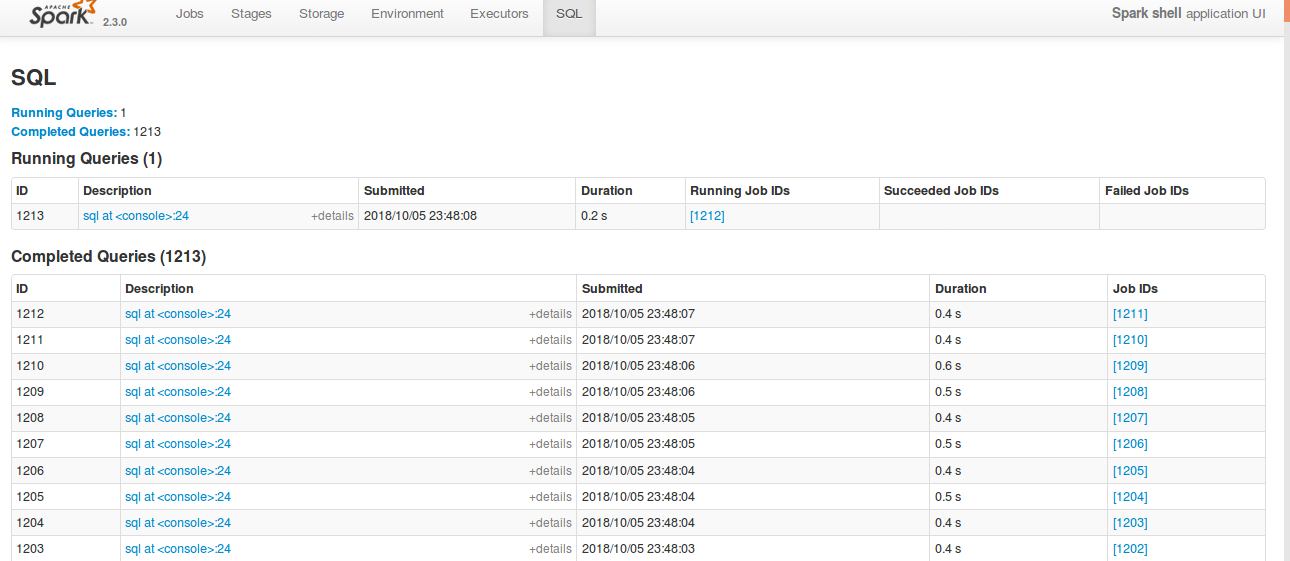
Task: Click submitted time 2018/10/05 23:48:08
Action: tap(420, 216)
